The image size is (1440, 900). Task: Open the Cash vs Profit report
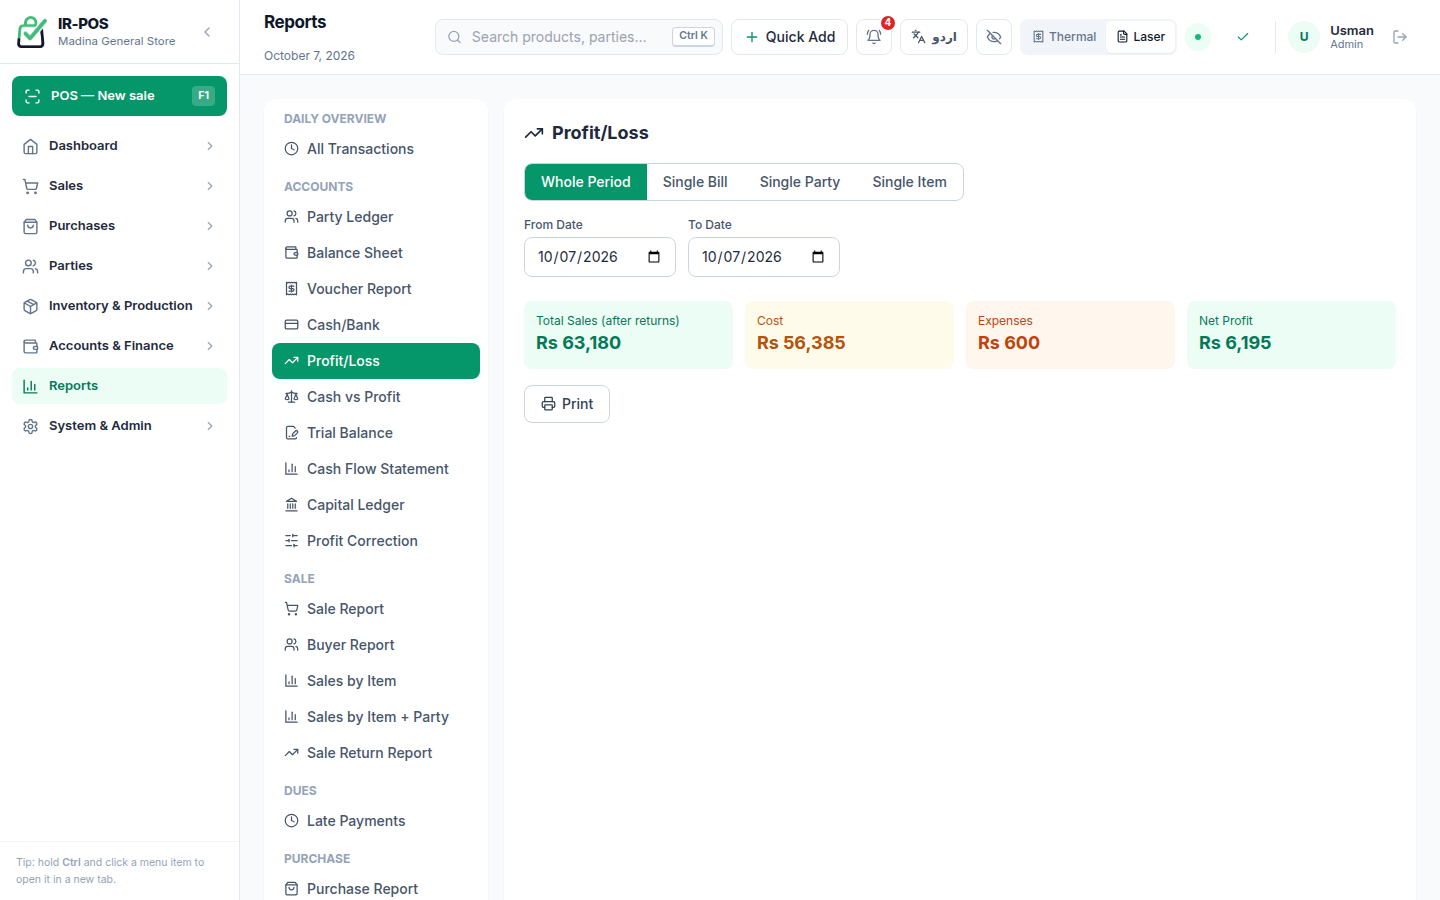[376, 397]
